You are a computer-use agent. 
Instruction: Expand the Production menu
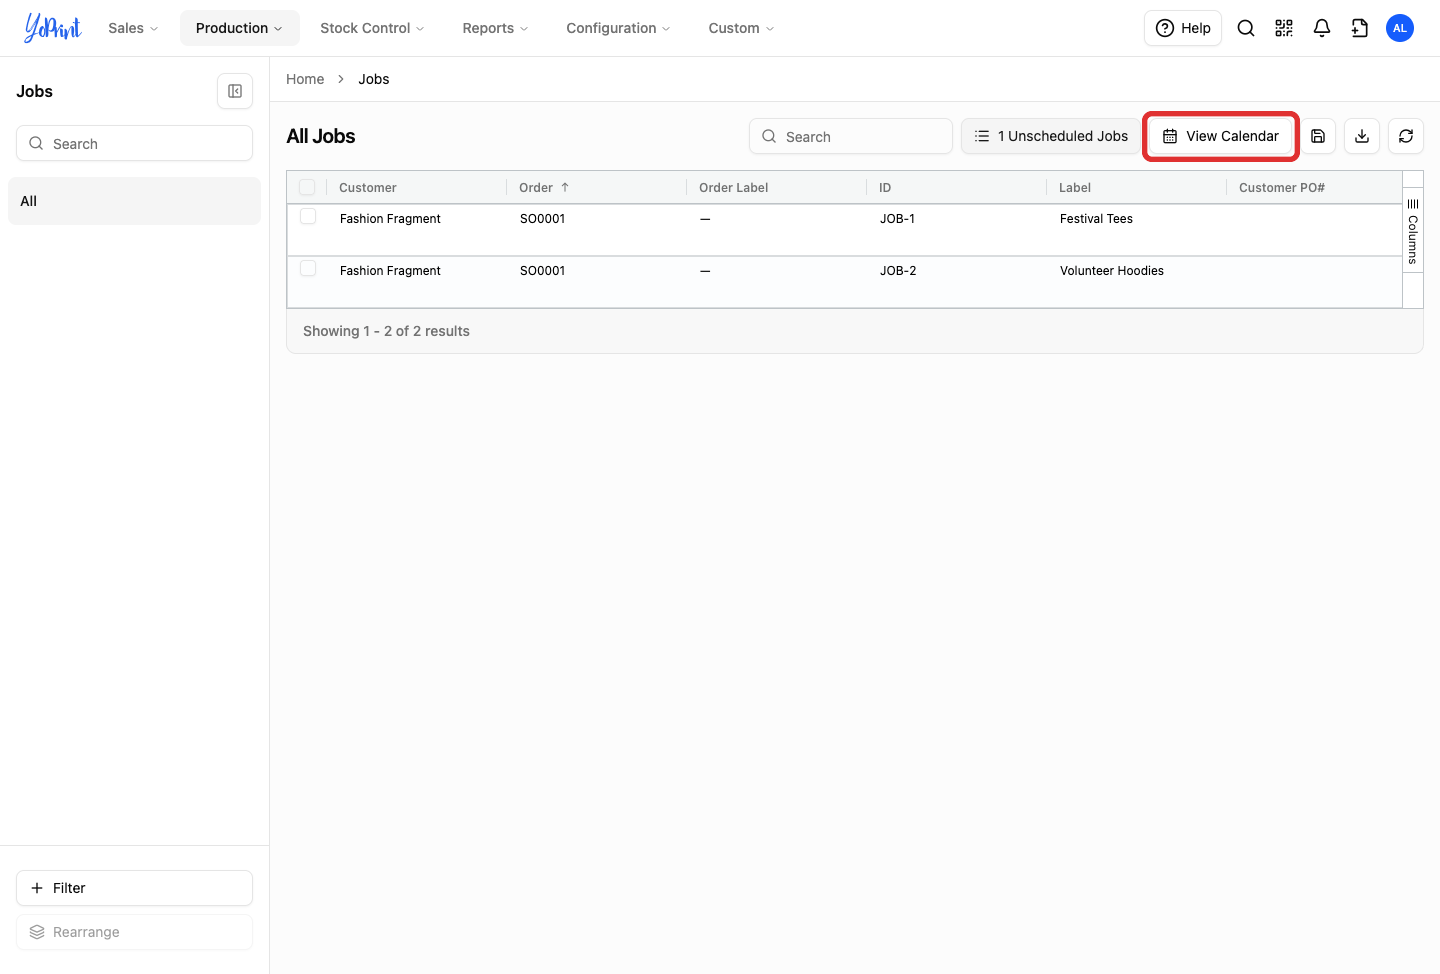[x=239, y=28]
